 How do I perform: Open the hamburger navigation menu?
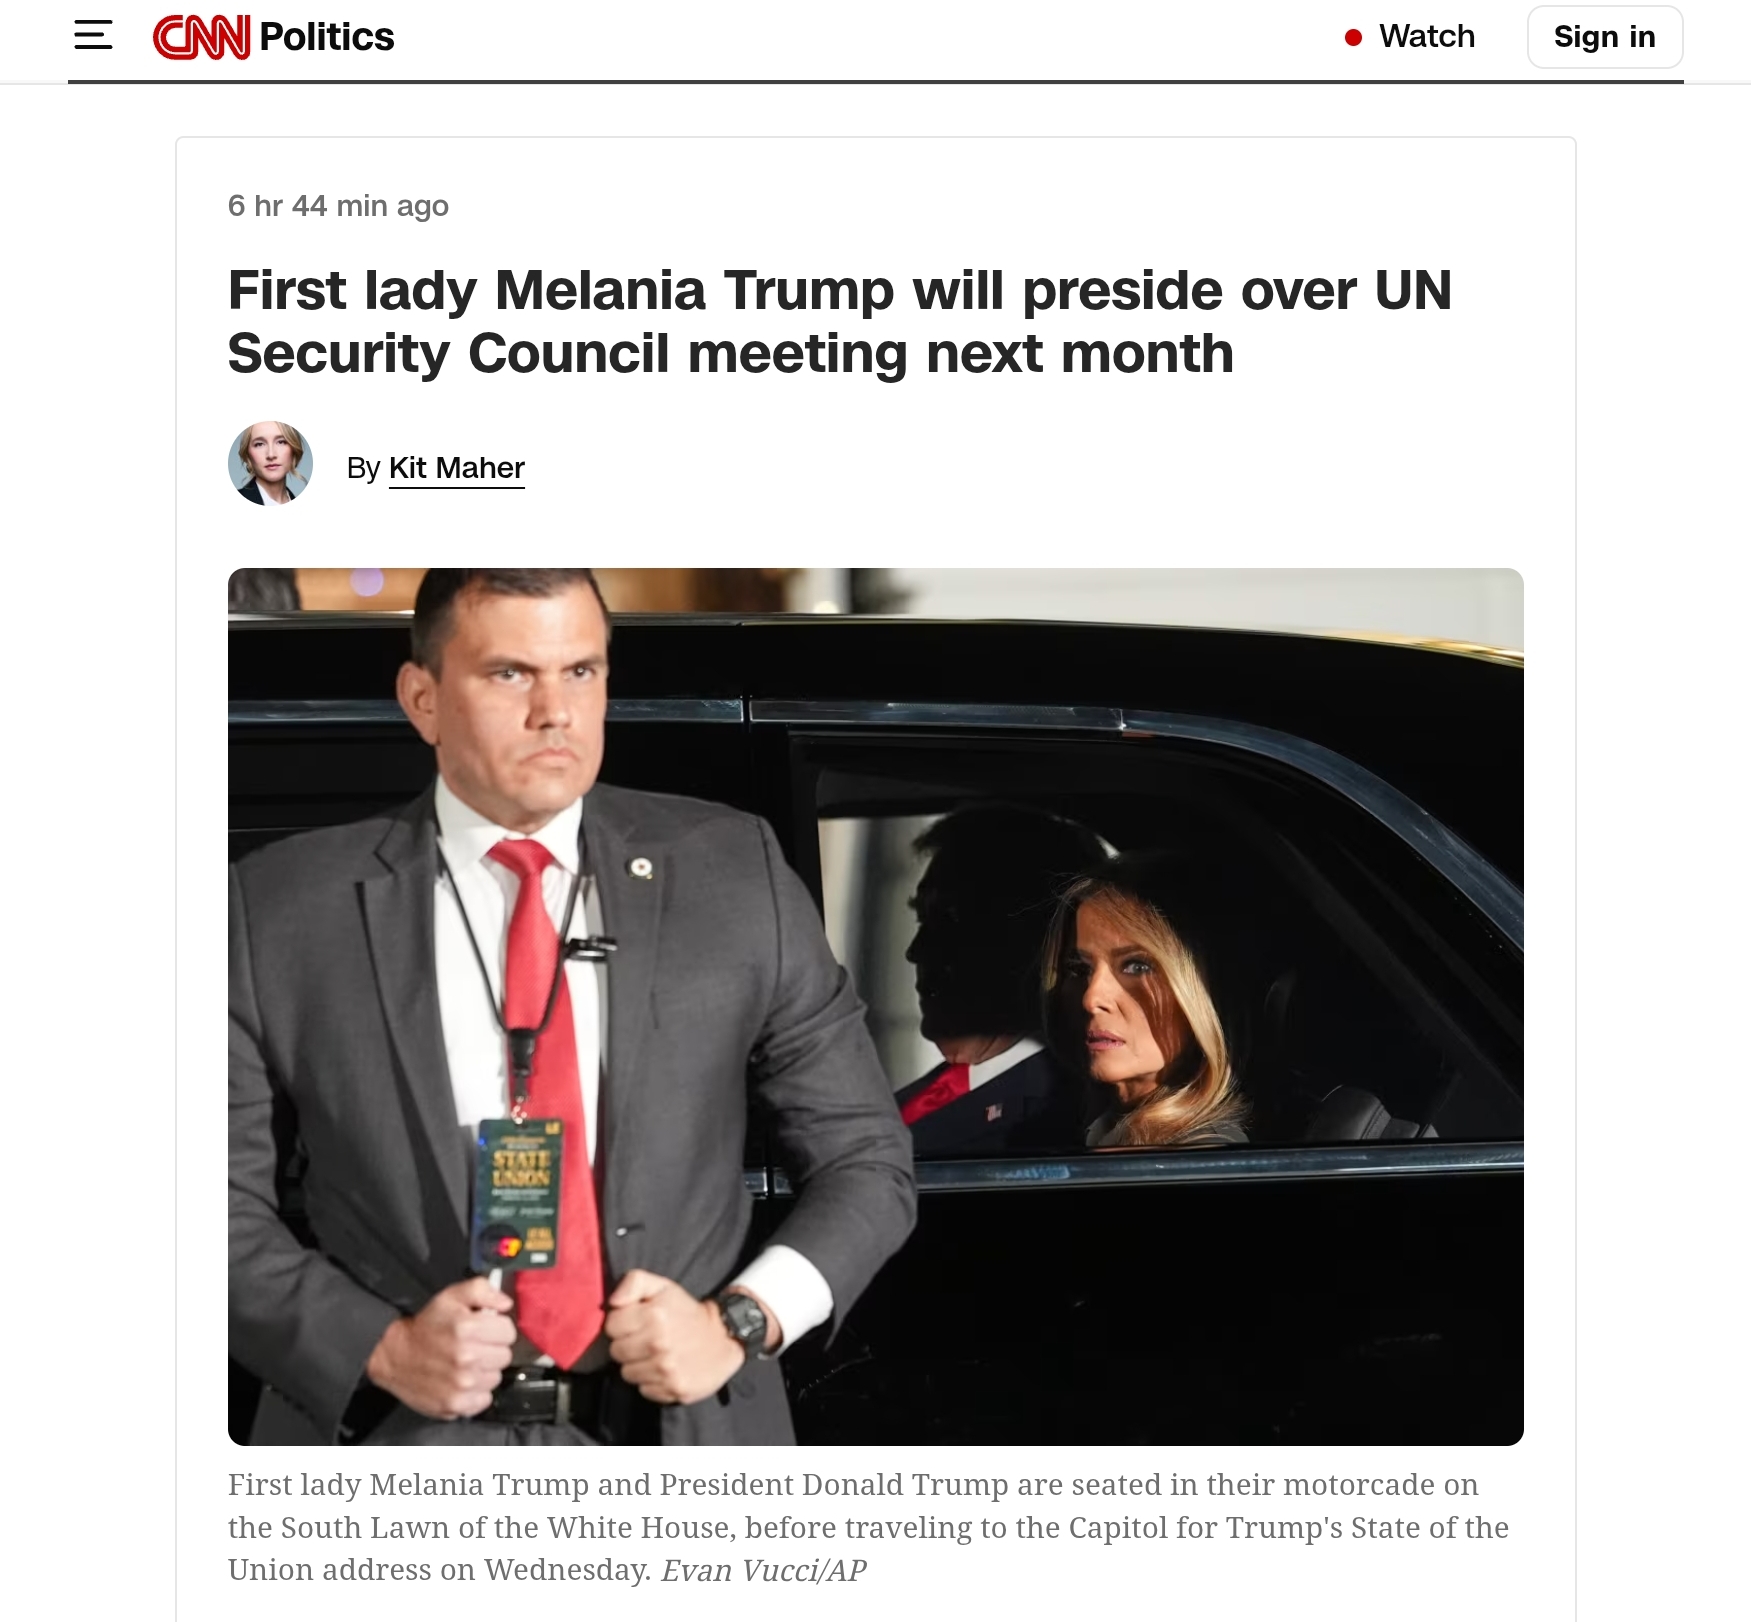93,36
